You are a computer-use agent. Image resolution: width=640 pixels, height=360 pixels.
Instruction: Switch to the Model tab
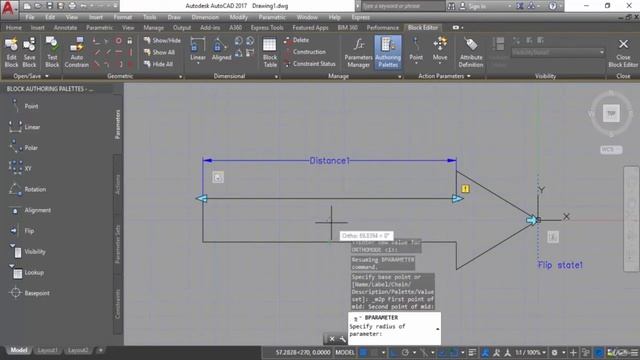click(x=19, y=350)
